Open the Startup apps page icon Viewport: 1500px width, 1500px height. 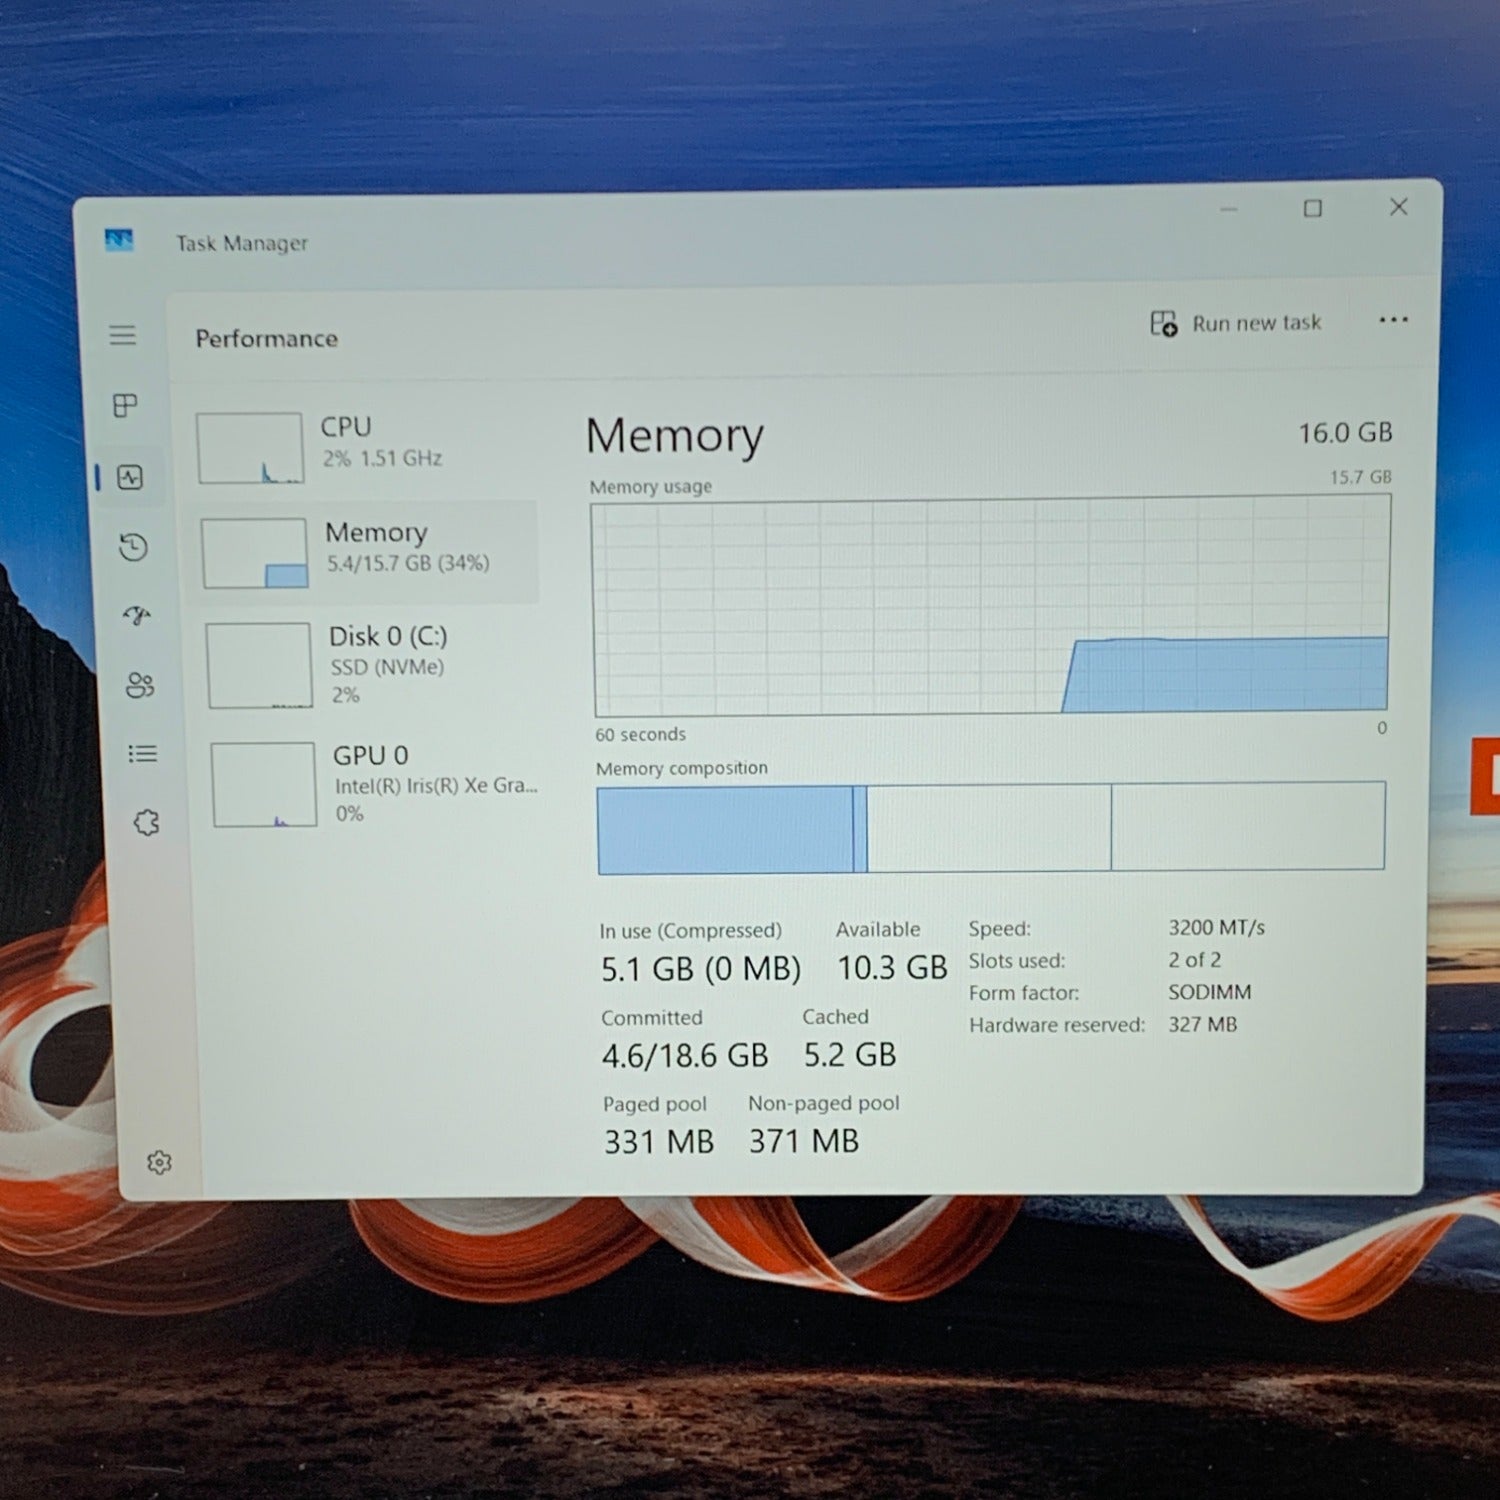[x=137, y=615]
